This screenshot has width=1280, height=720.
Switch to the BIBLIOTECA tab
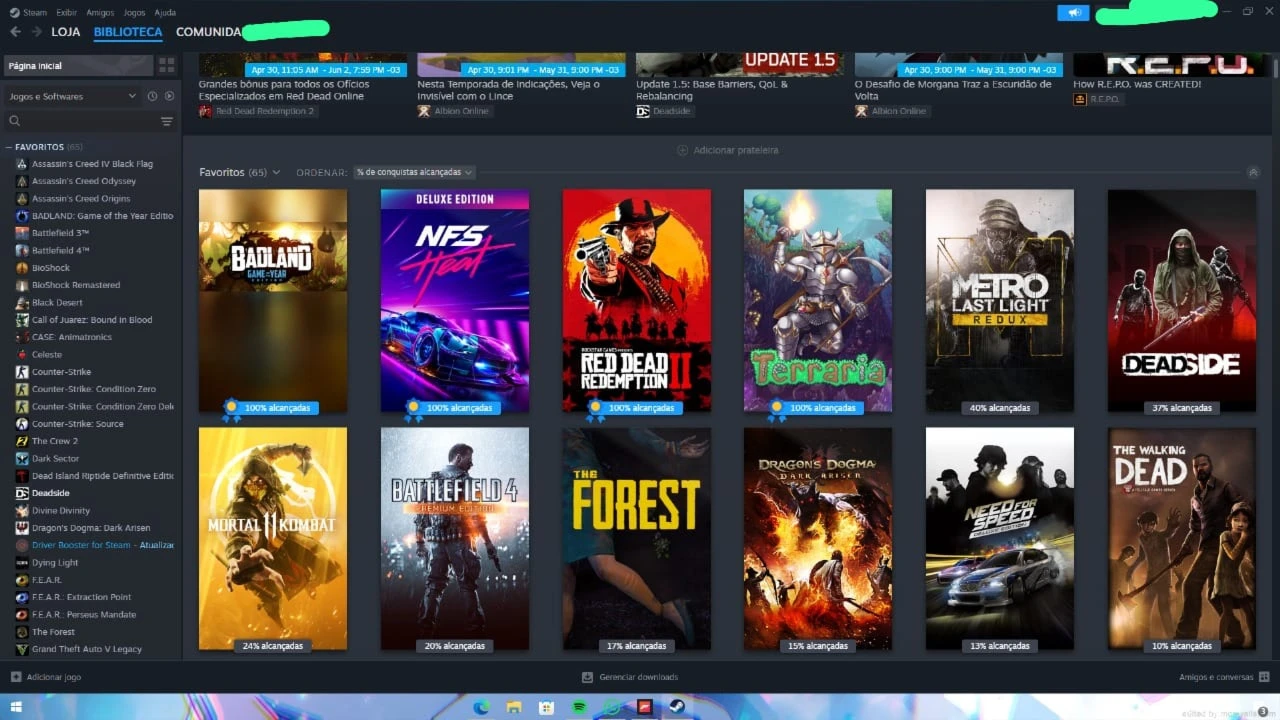pyautogui.click(x=128, y=32)
